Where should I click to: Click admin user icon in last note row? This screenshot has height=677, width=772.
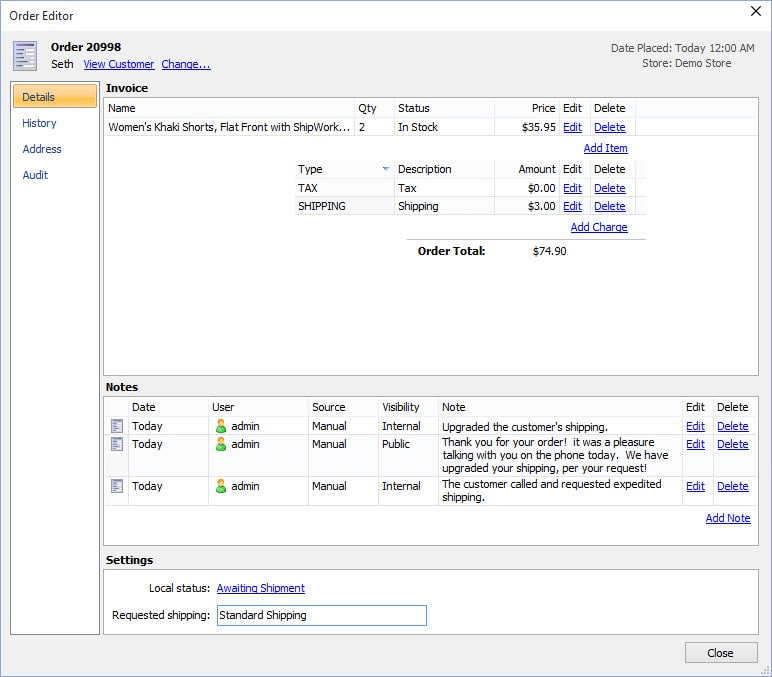221,486
